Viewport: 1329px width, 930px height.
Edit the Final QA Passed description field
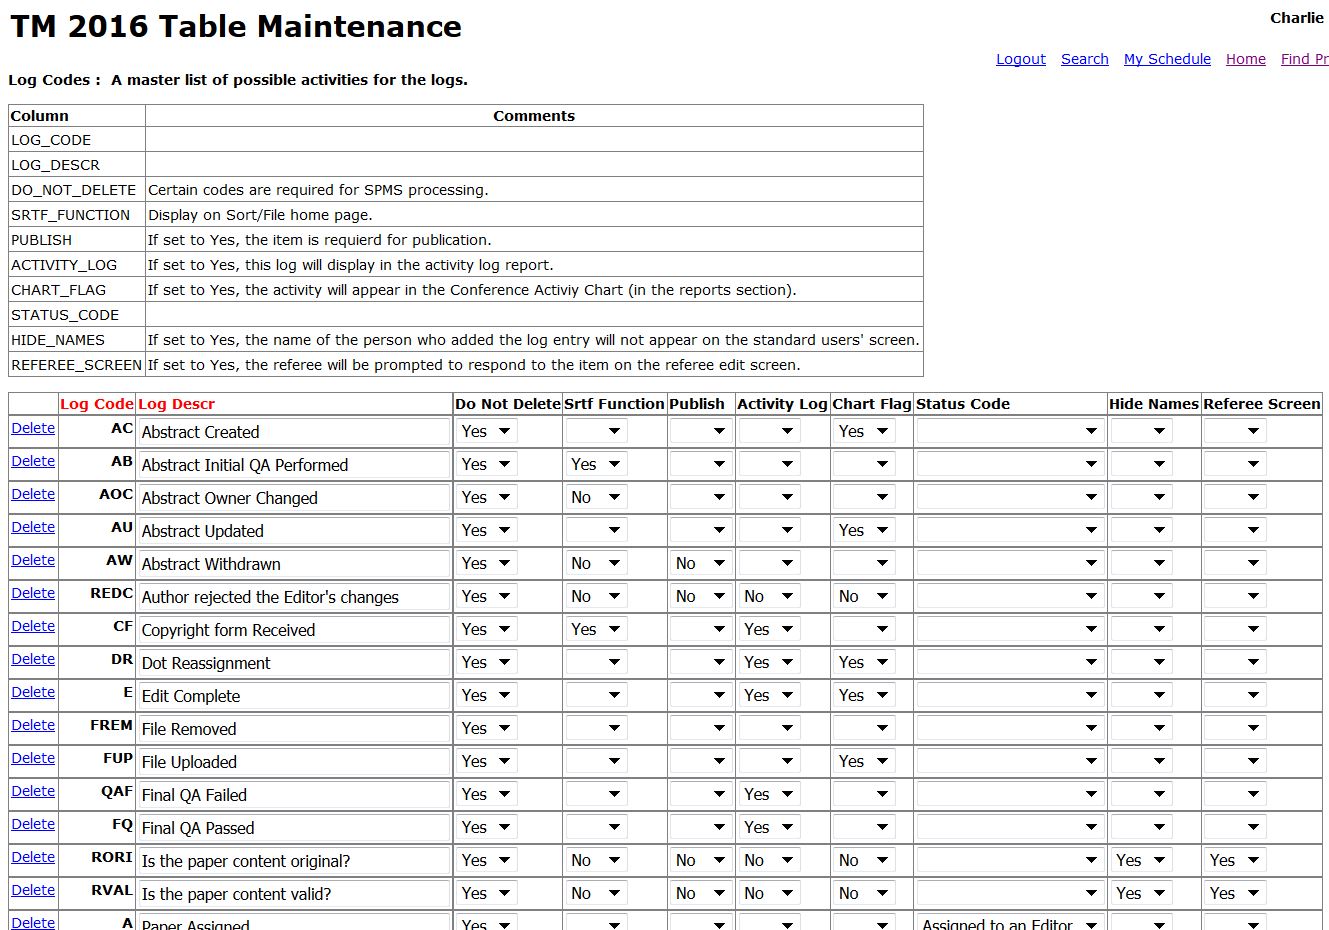point(294,828)
